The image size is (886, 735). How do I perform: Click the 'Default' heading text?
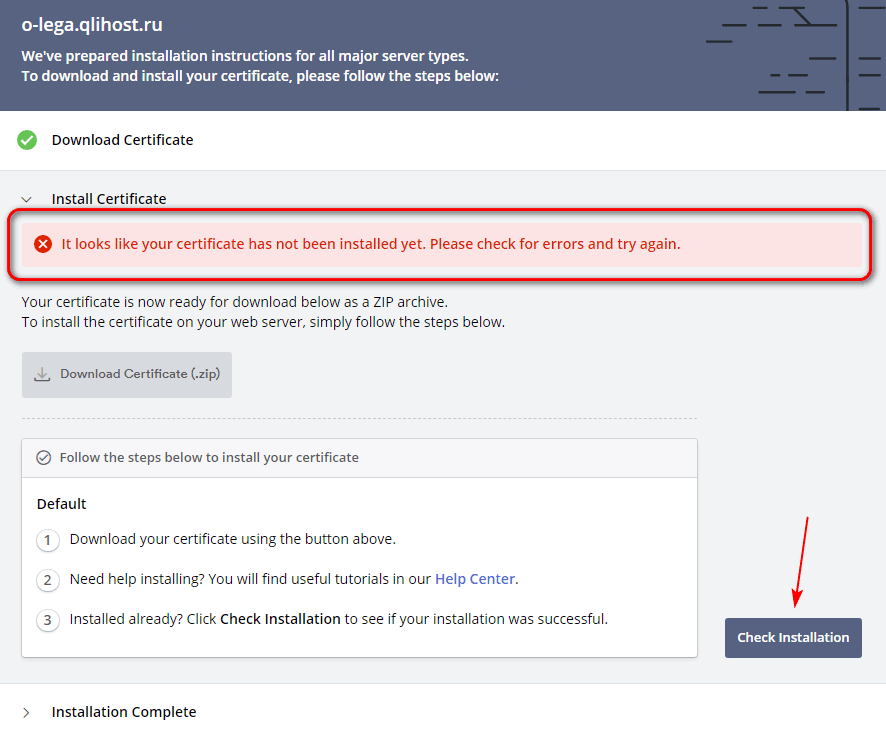[62, 504]
